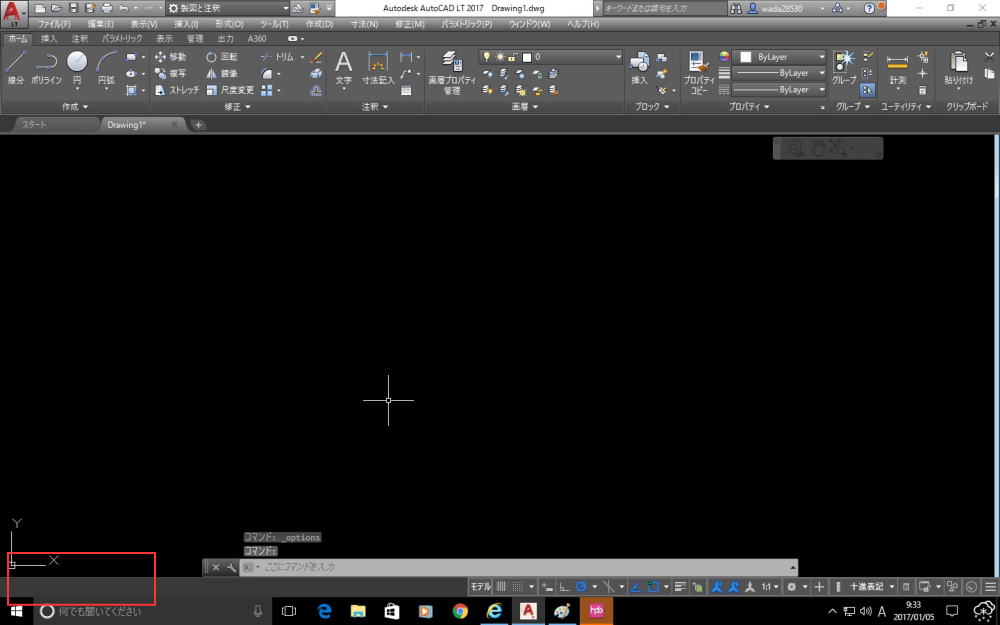Open the 製図と注釈 workspace dropdown
The height and width of the screenshot is (625, 1000).
click(x=228, y=8)
